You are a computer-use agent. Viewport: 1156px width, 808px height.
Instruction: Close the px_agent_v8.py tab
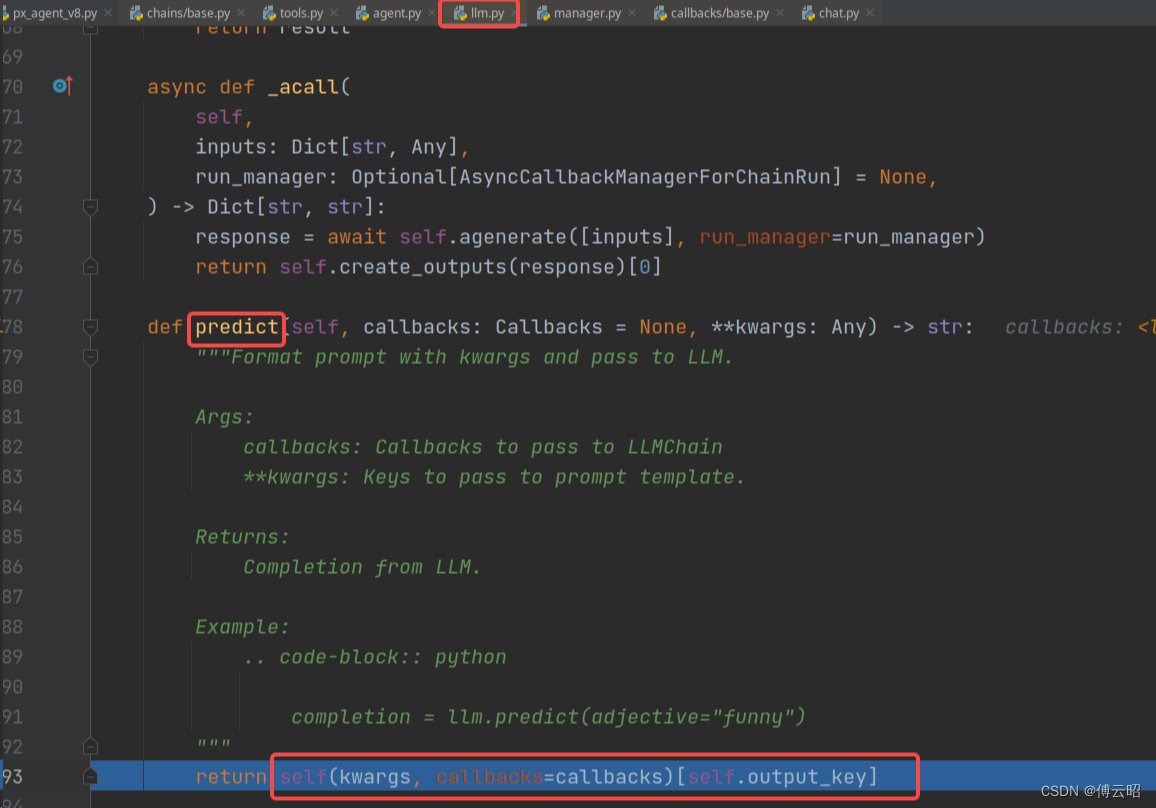click(108, 13)
